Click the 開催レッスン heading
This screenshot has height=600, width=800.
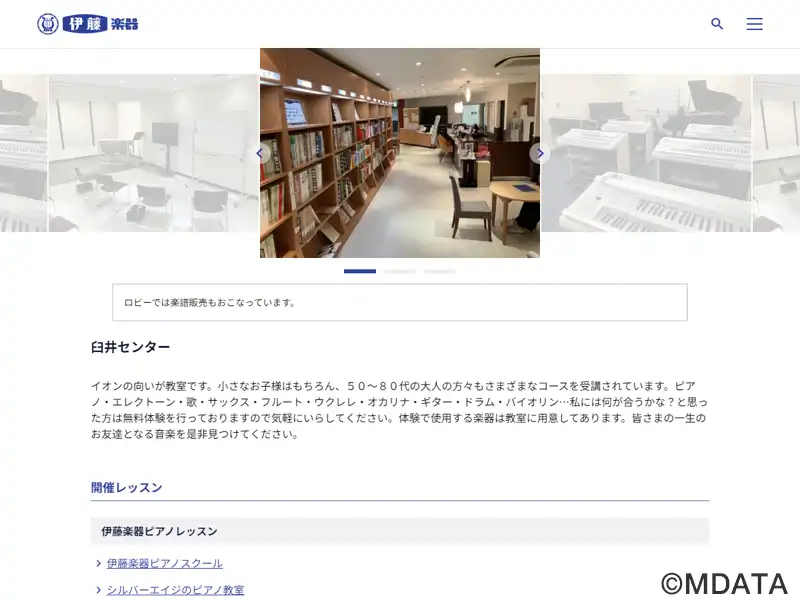click(x=127, y=487)
